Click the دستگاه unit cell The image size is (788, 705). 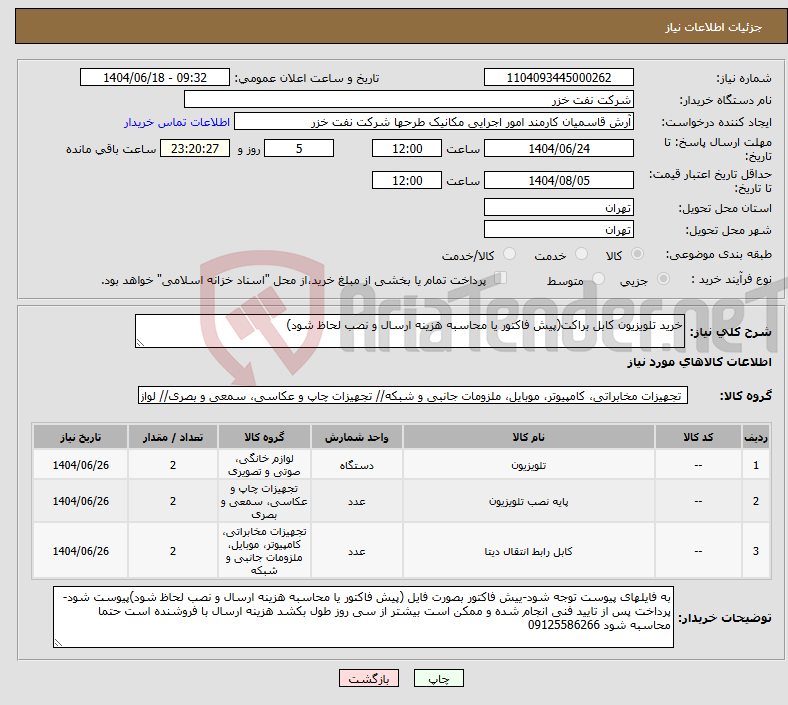(356, 465)
